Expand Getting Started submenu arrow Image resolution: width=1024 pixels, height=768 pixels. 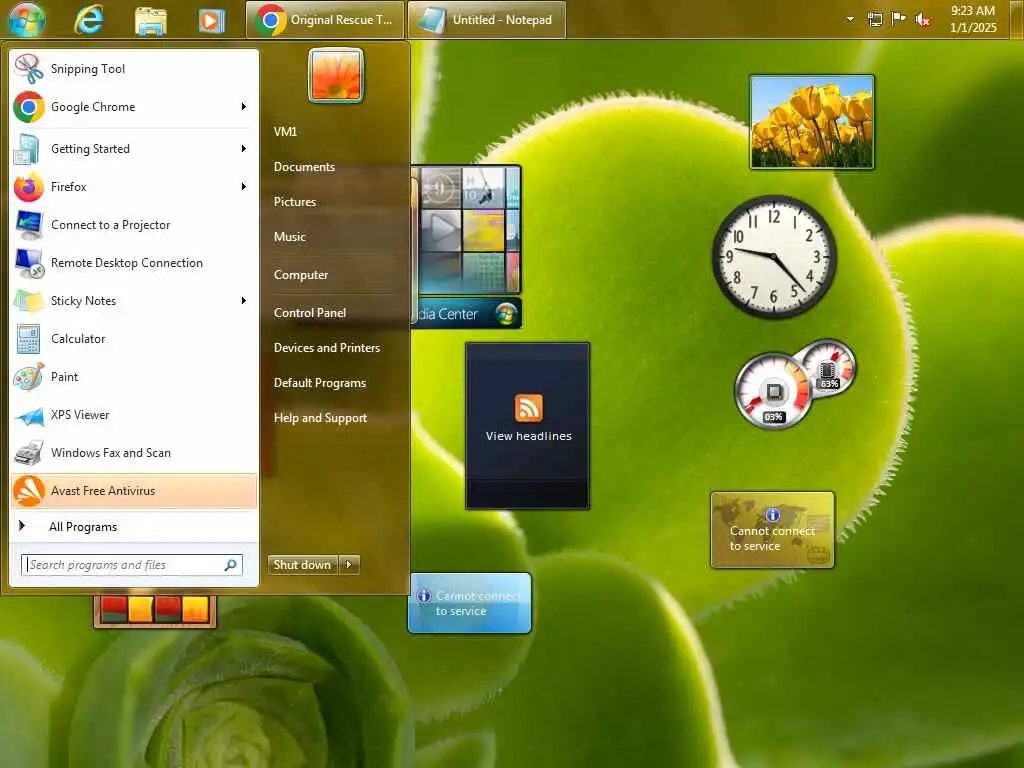pos(244,149)
